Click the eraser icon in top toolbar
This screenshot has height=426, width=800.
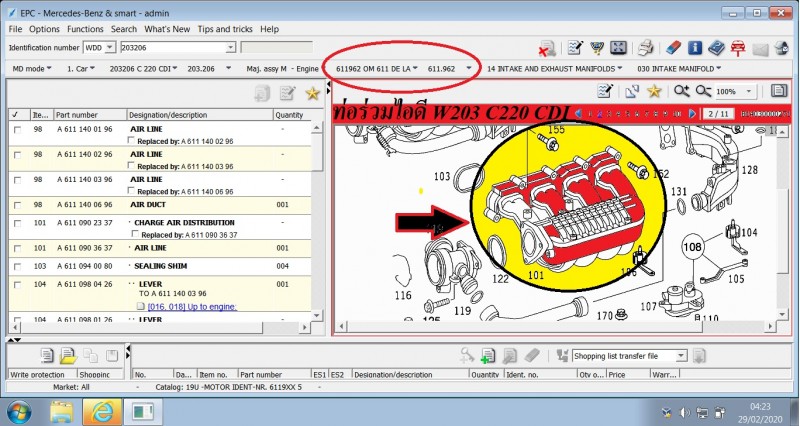673,48
